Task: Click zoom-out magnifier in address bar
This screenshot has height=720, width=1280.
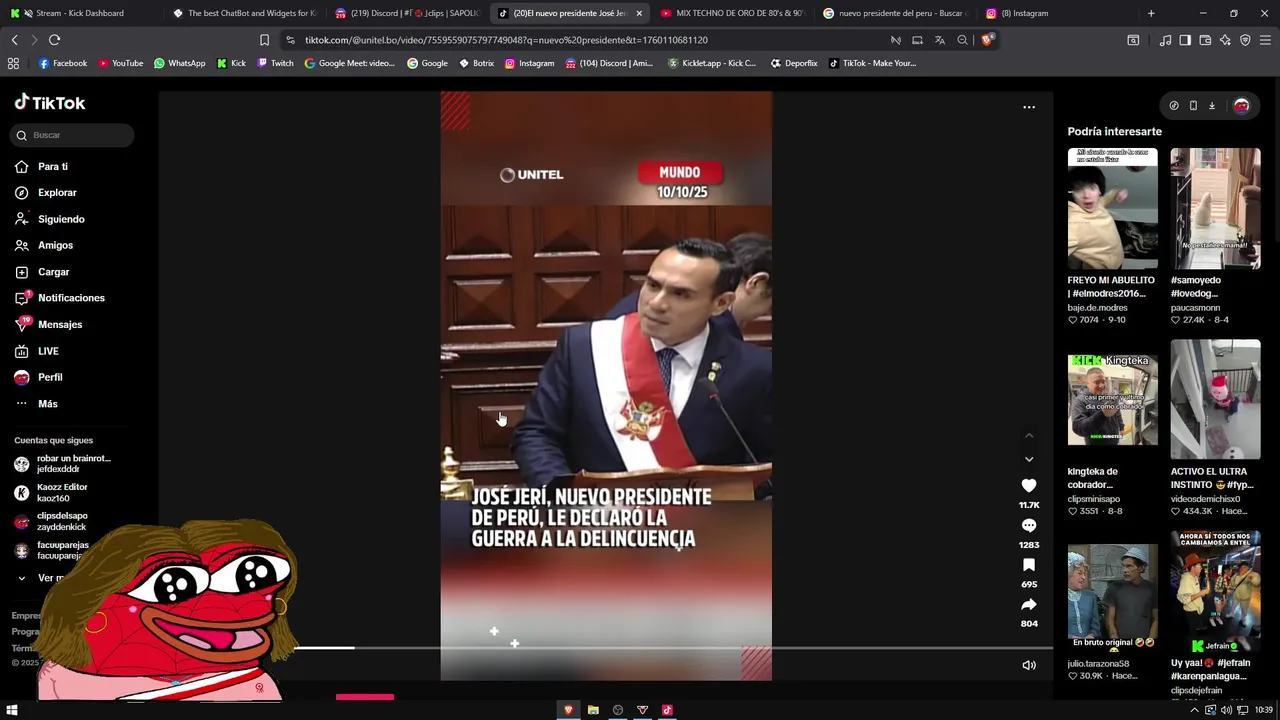Action: coord(962,40)
